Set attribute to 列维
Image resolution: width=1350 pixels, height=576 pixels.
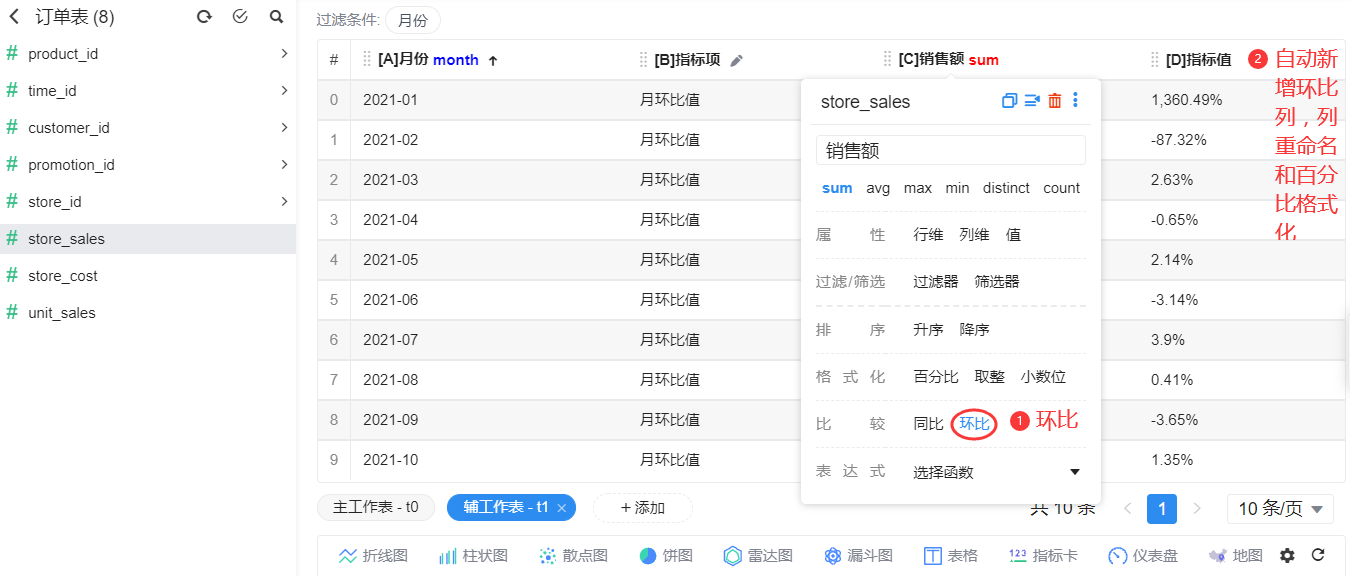pos(974,235)
